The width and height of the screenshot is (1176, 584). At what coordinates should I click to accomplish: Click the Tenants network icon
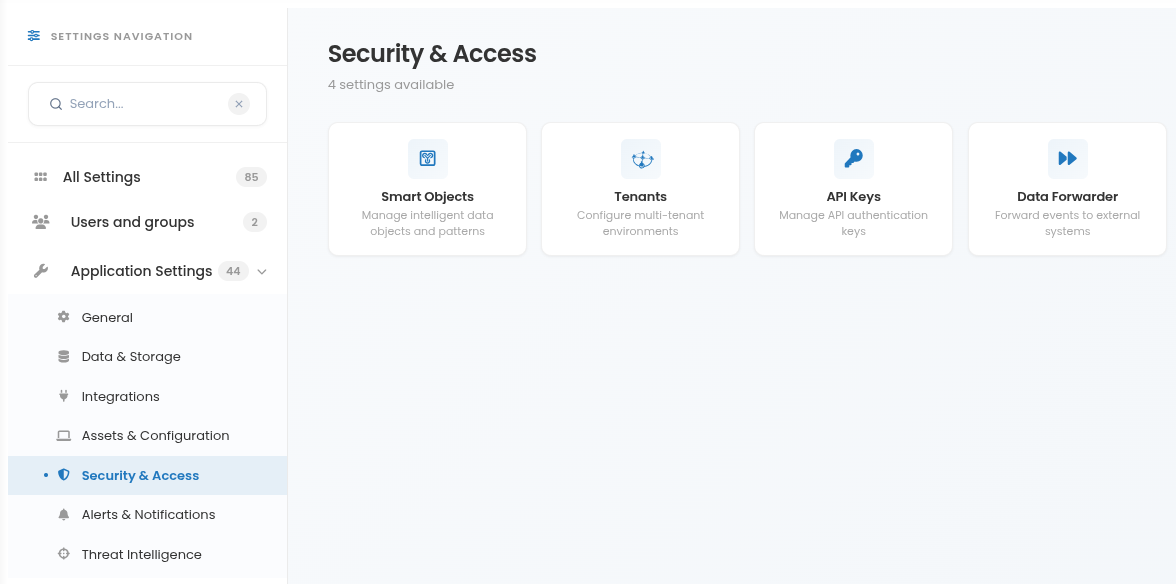tap(641, 158)
